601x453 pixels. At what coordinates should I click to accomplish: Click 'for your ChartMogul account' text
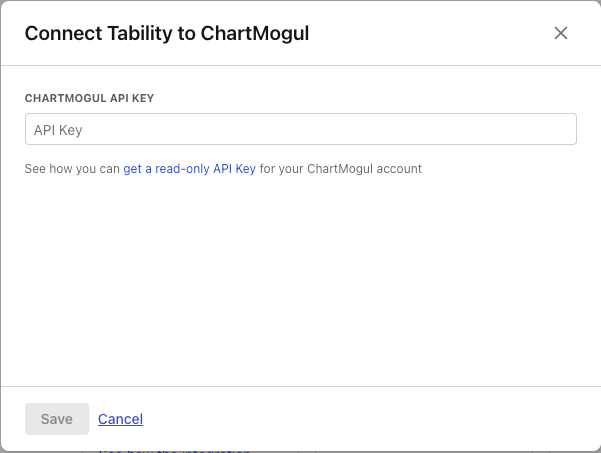click(341, 169)
